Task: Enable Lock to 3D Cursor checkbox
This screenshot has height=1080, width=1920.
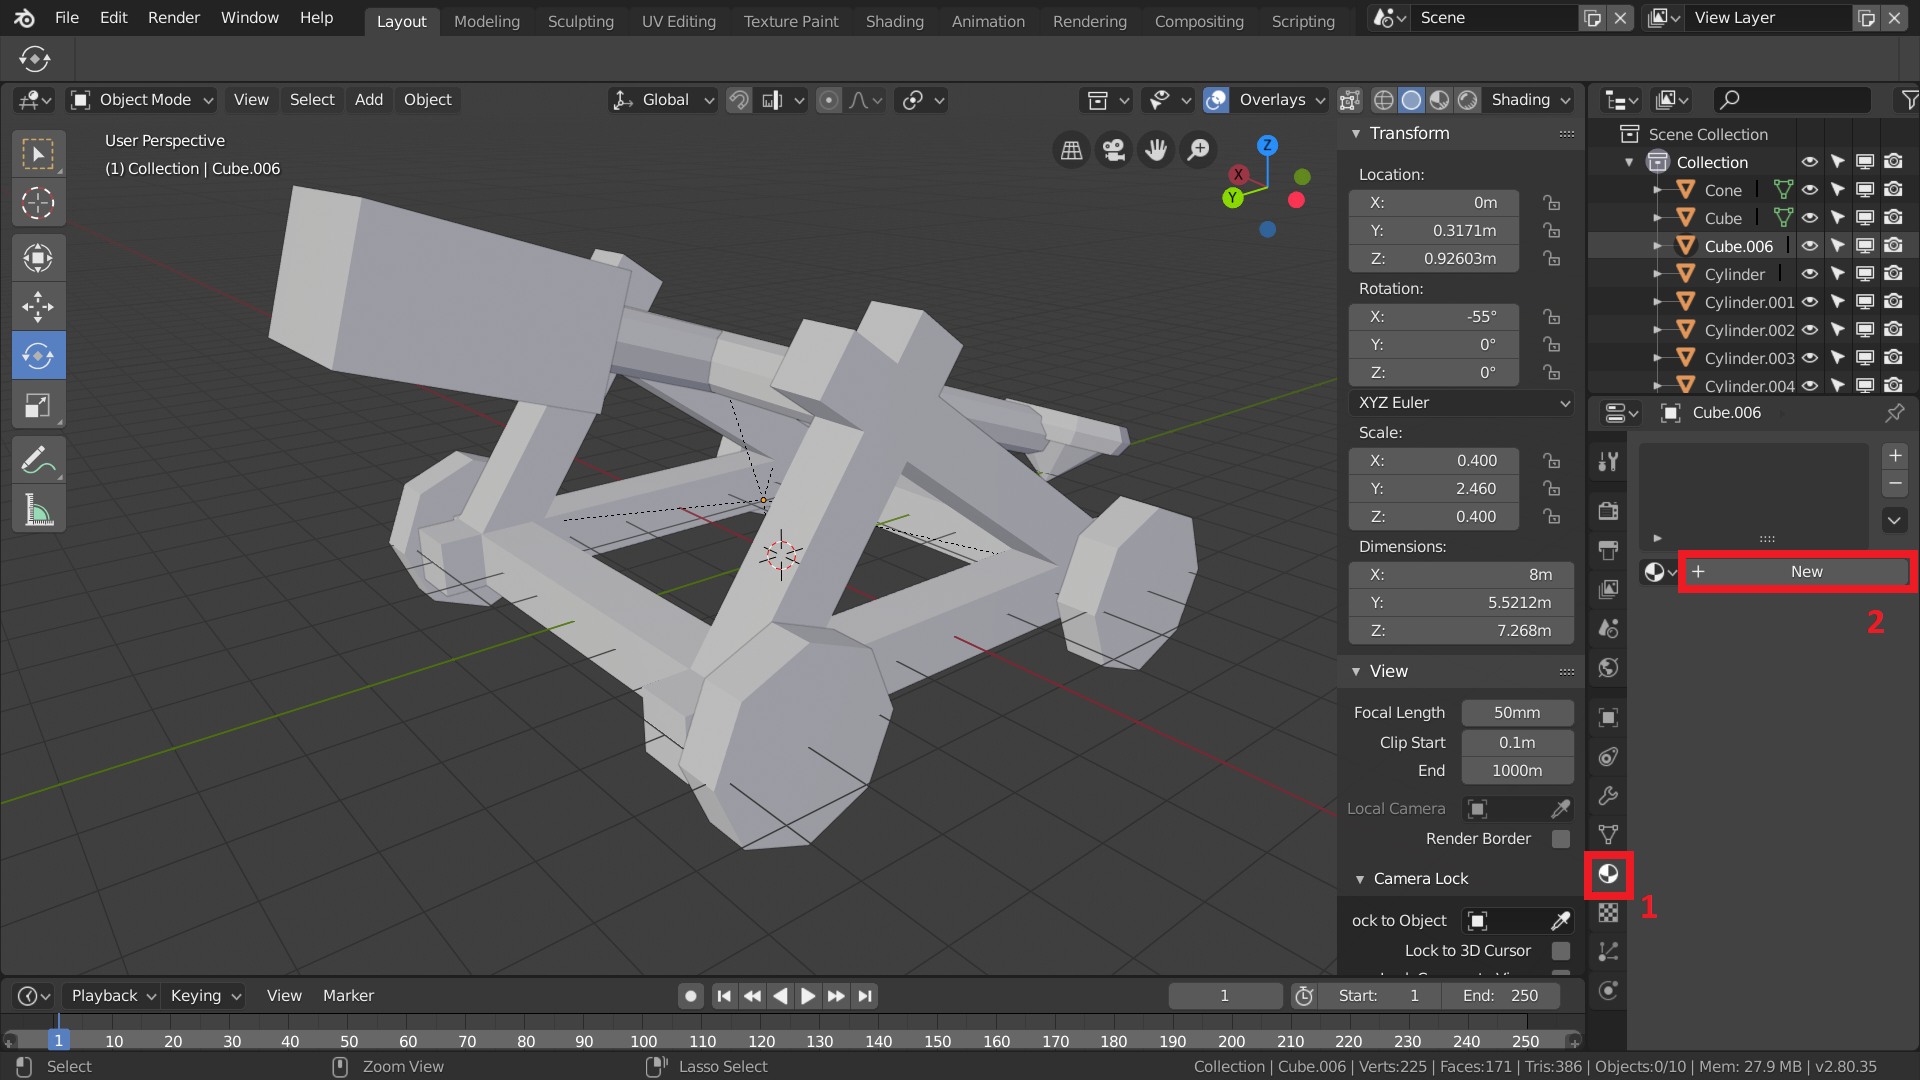Action: [1561, 951]
